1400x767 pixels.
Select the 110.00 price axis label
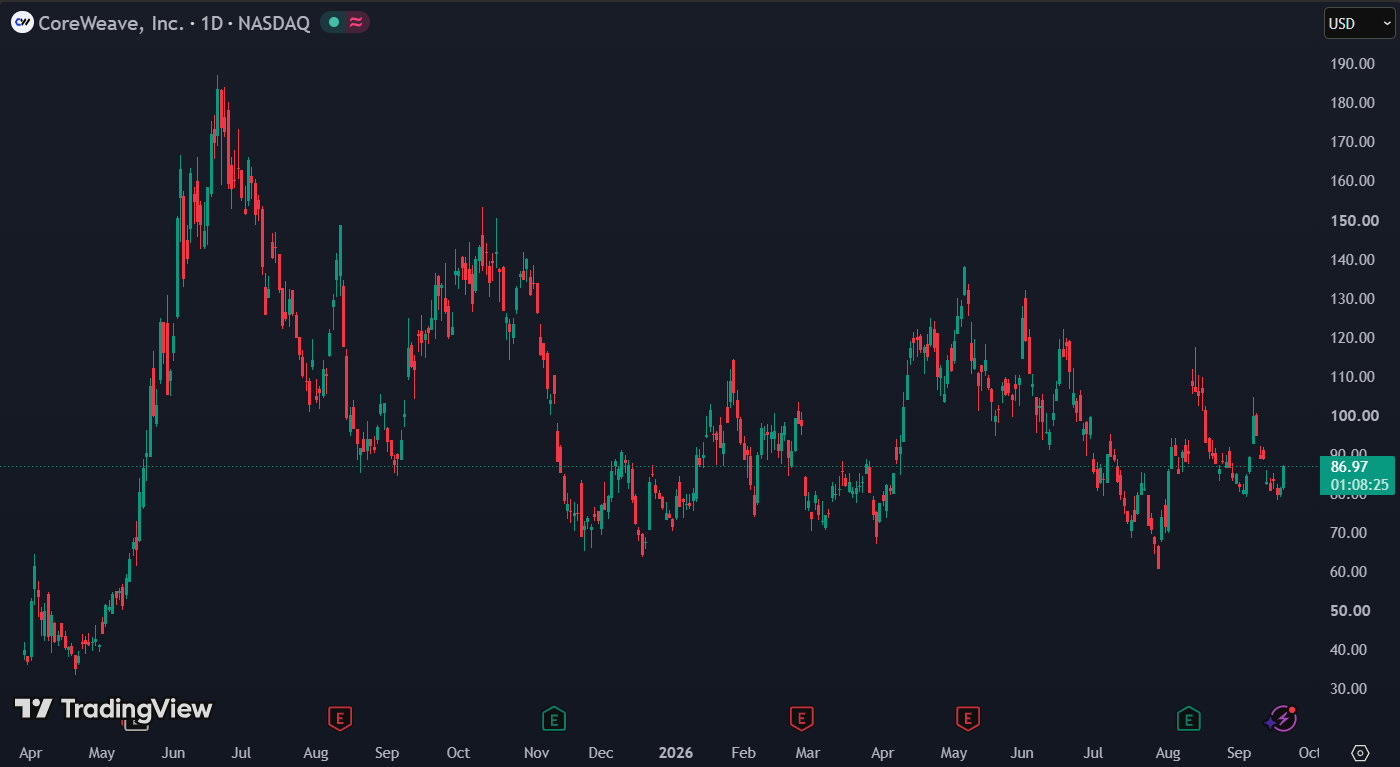click(1354, 377)
